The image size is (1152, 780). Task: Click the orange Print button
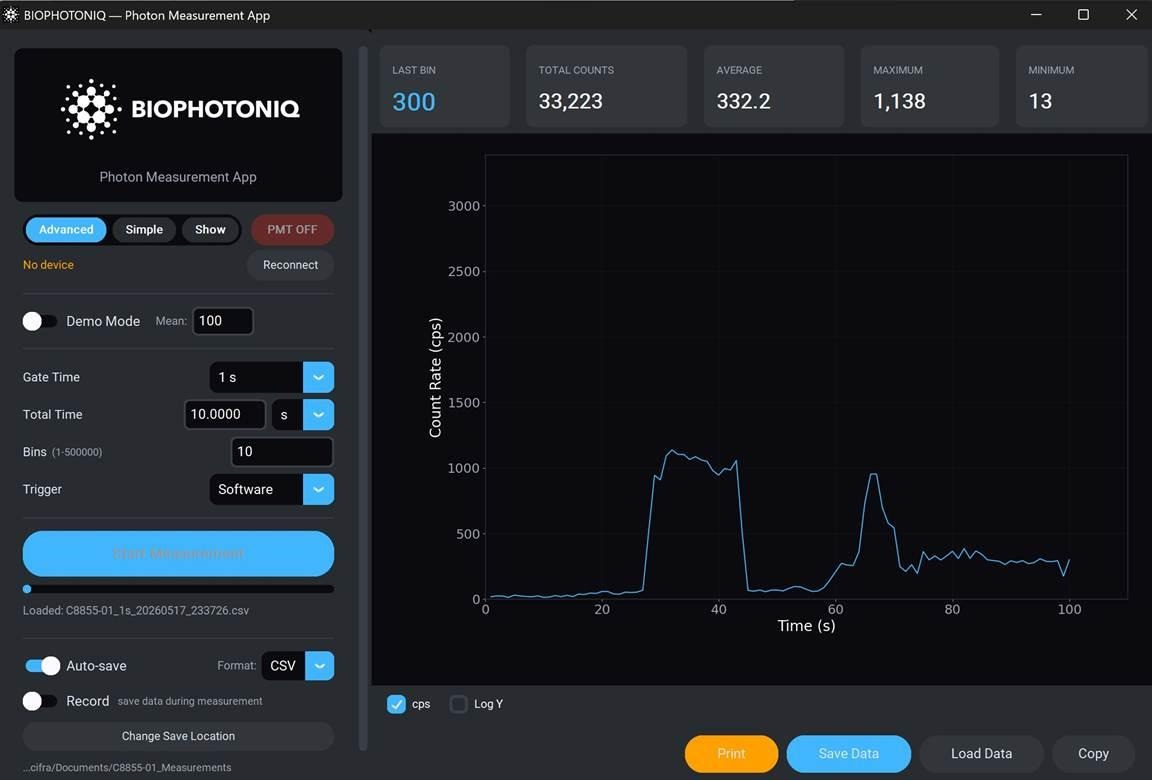click(731, 754)
